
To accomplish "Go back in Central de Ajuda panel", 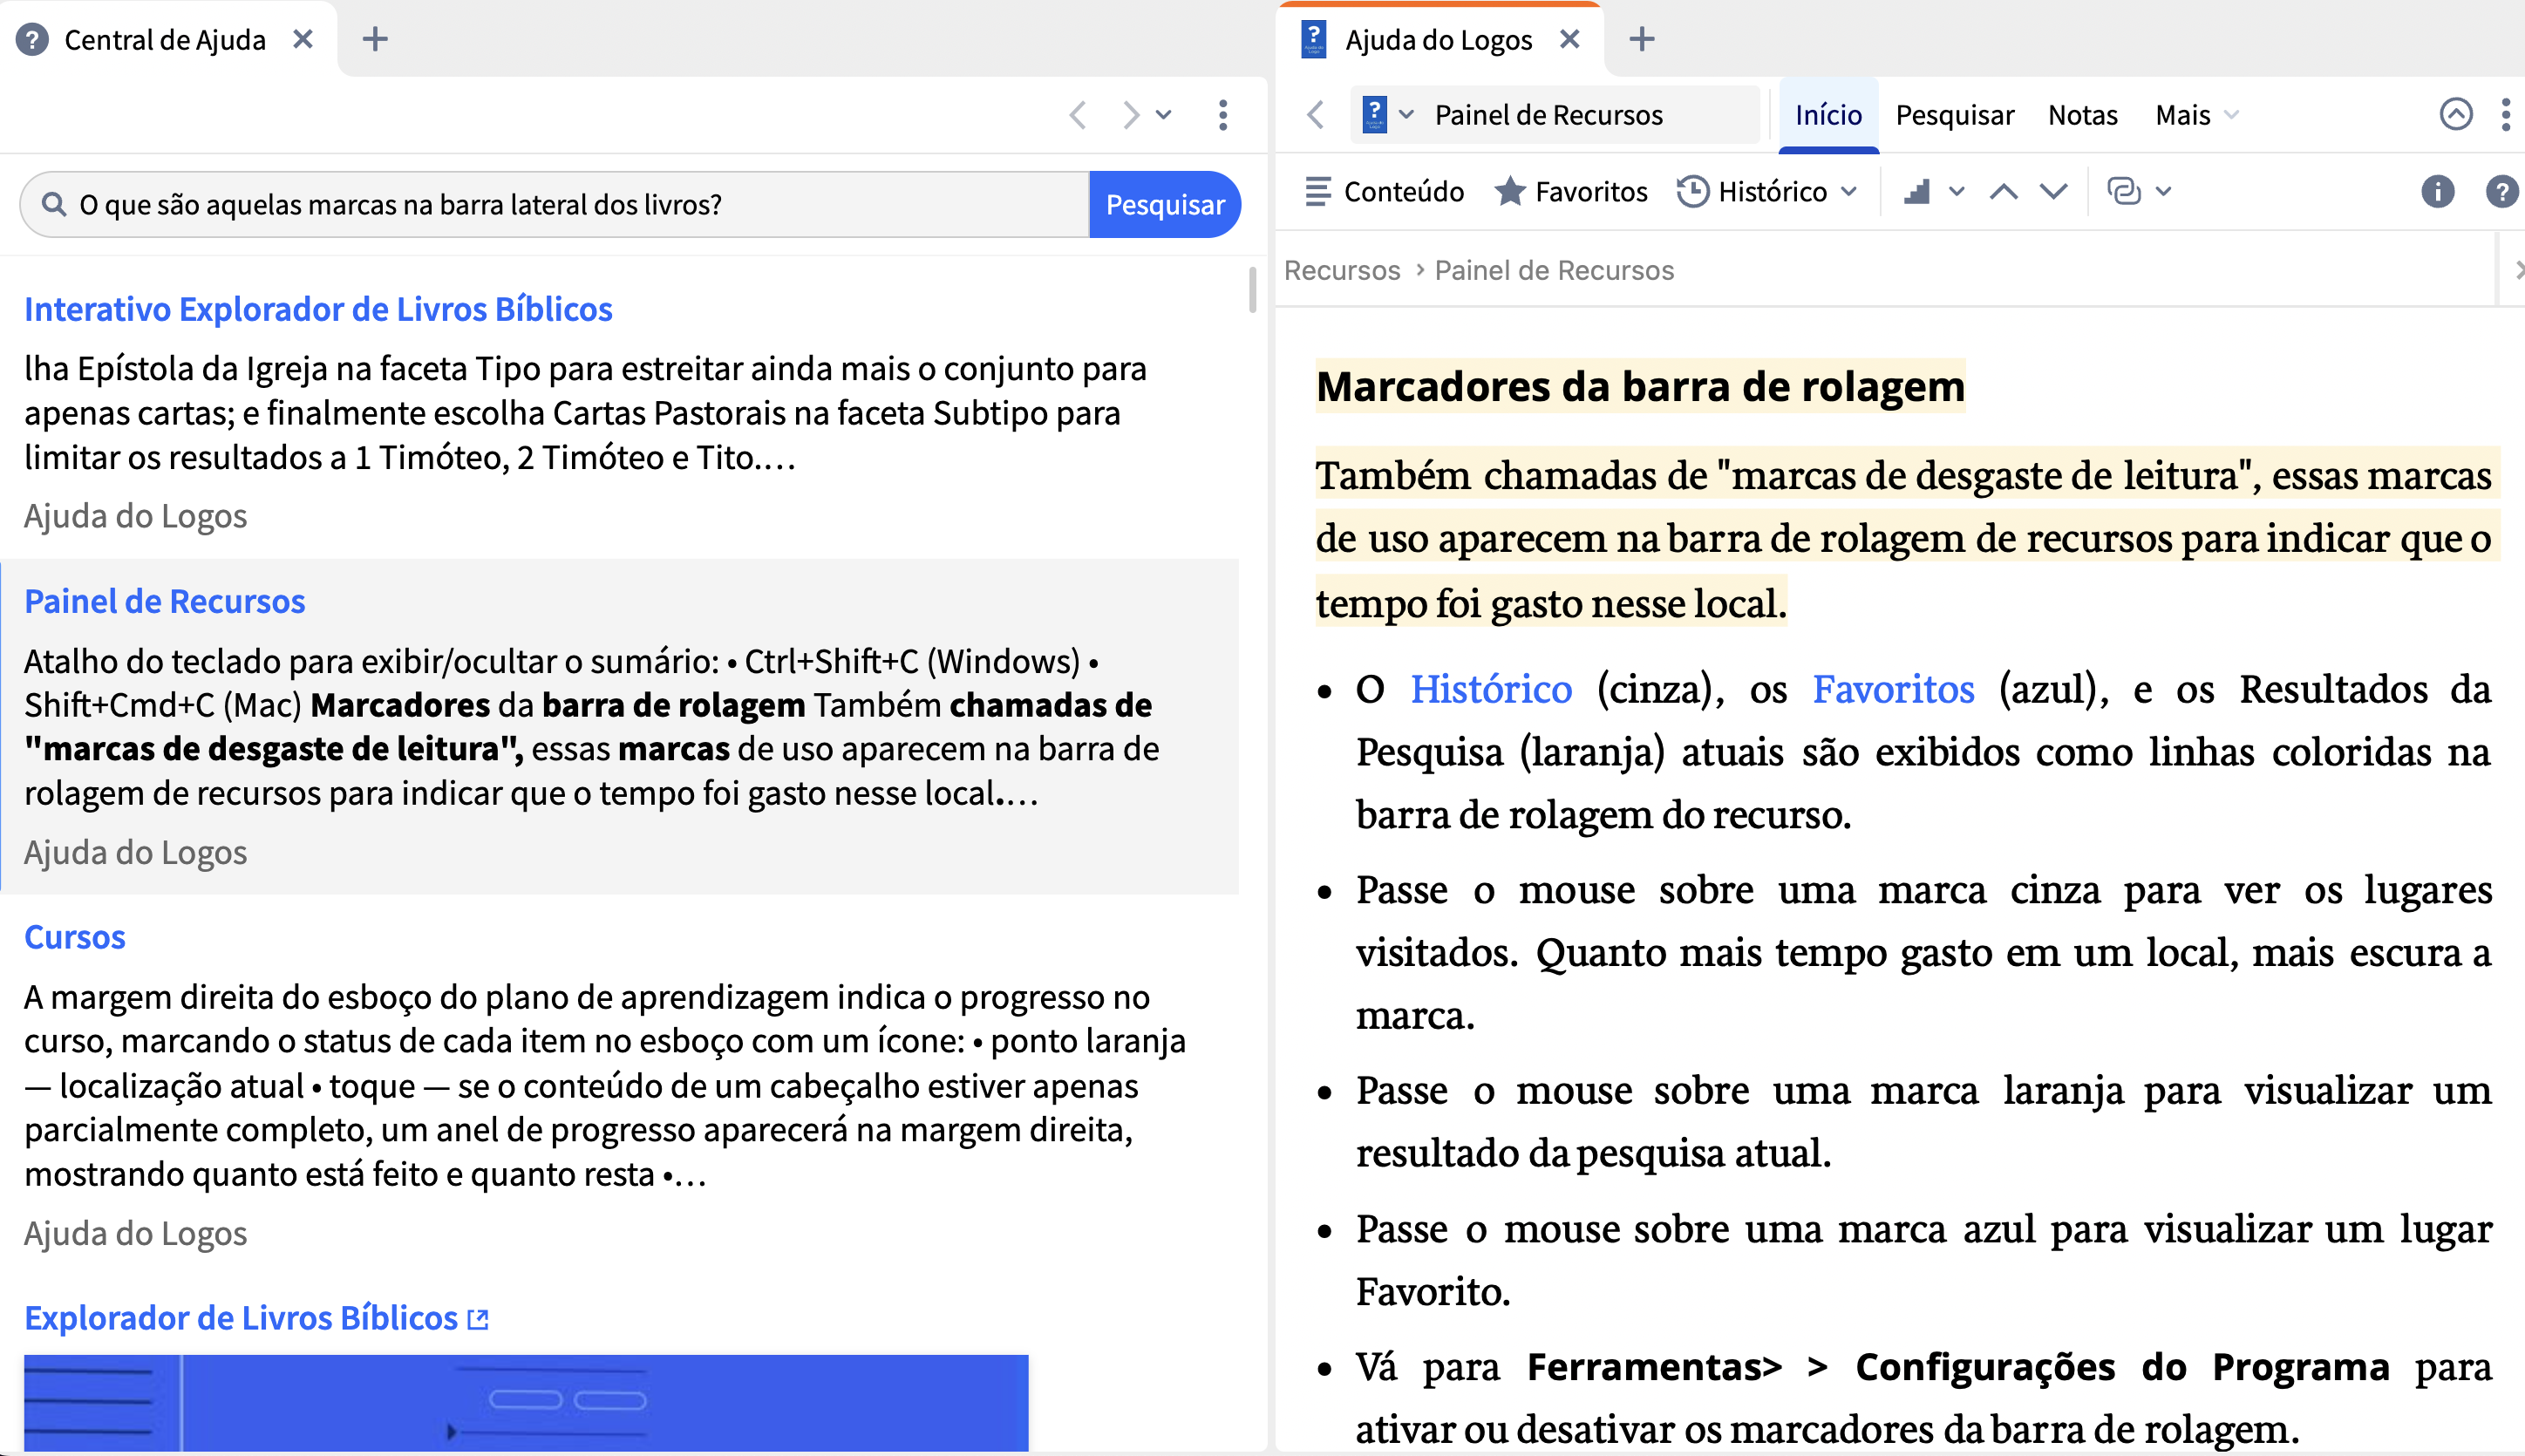I will pyautogui.click(x=1078, y=115).
